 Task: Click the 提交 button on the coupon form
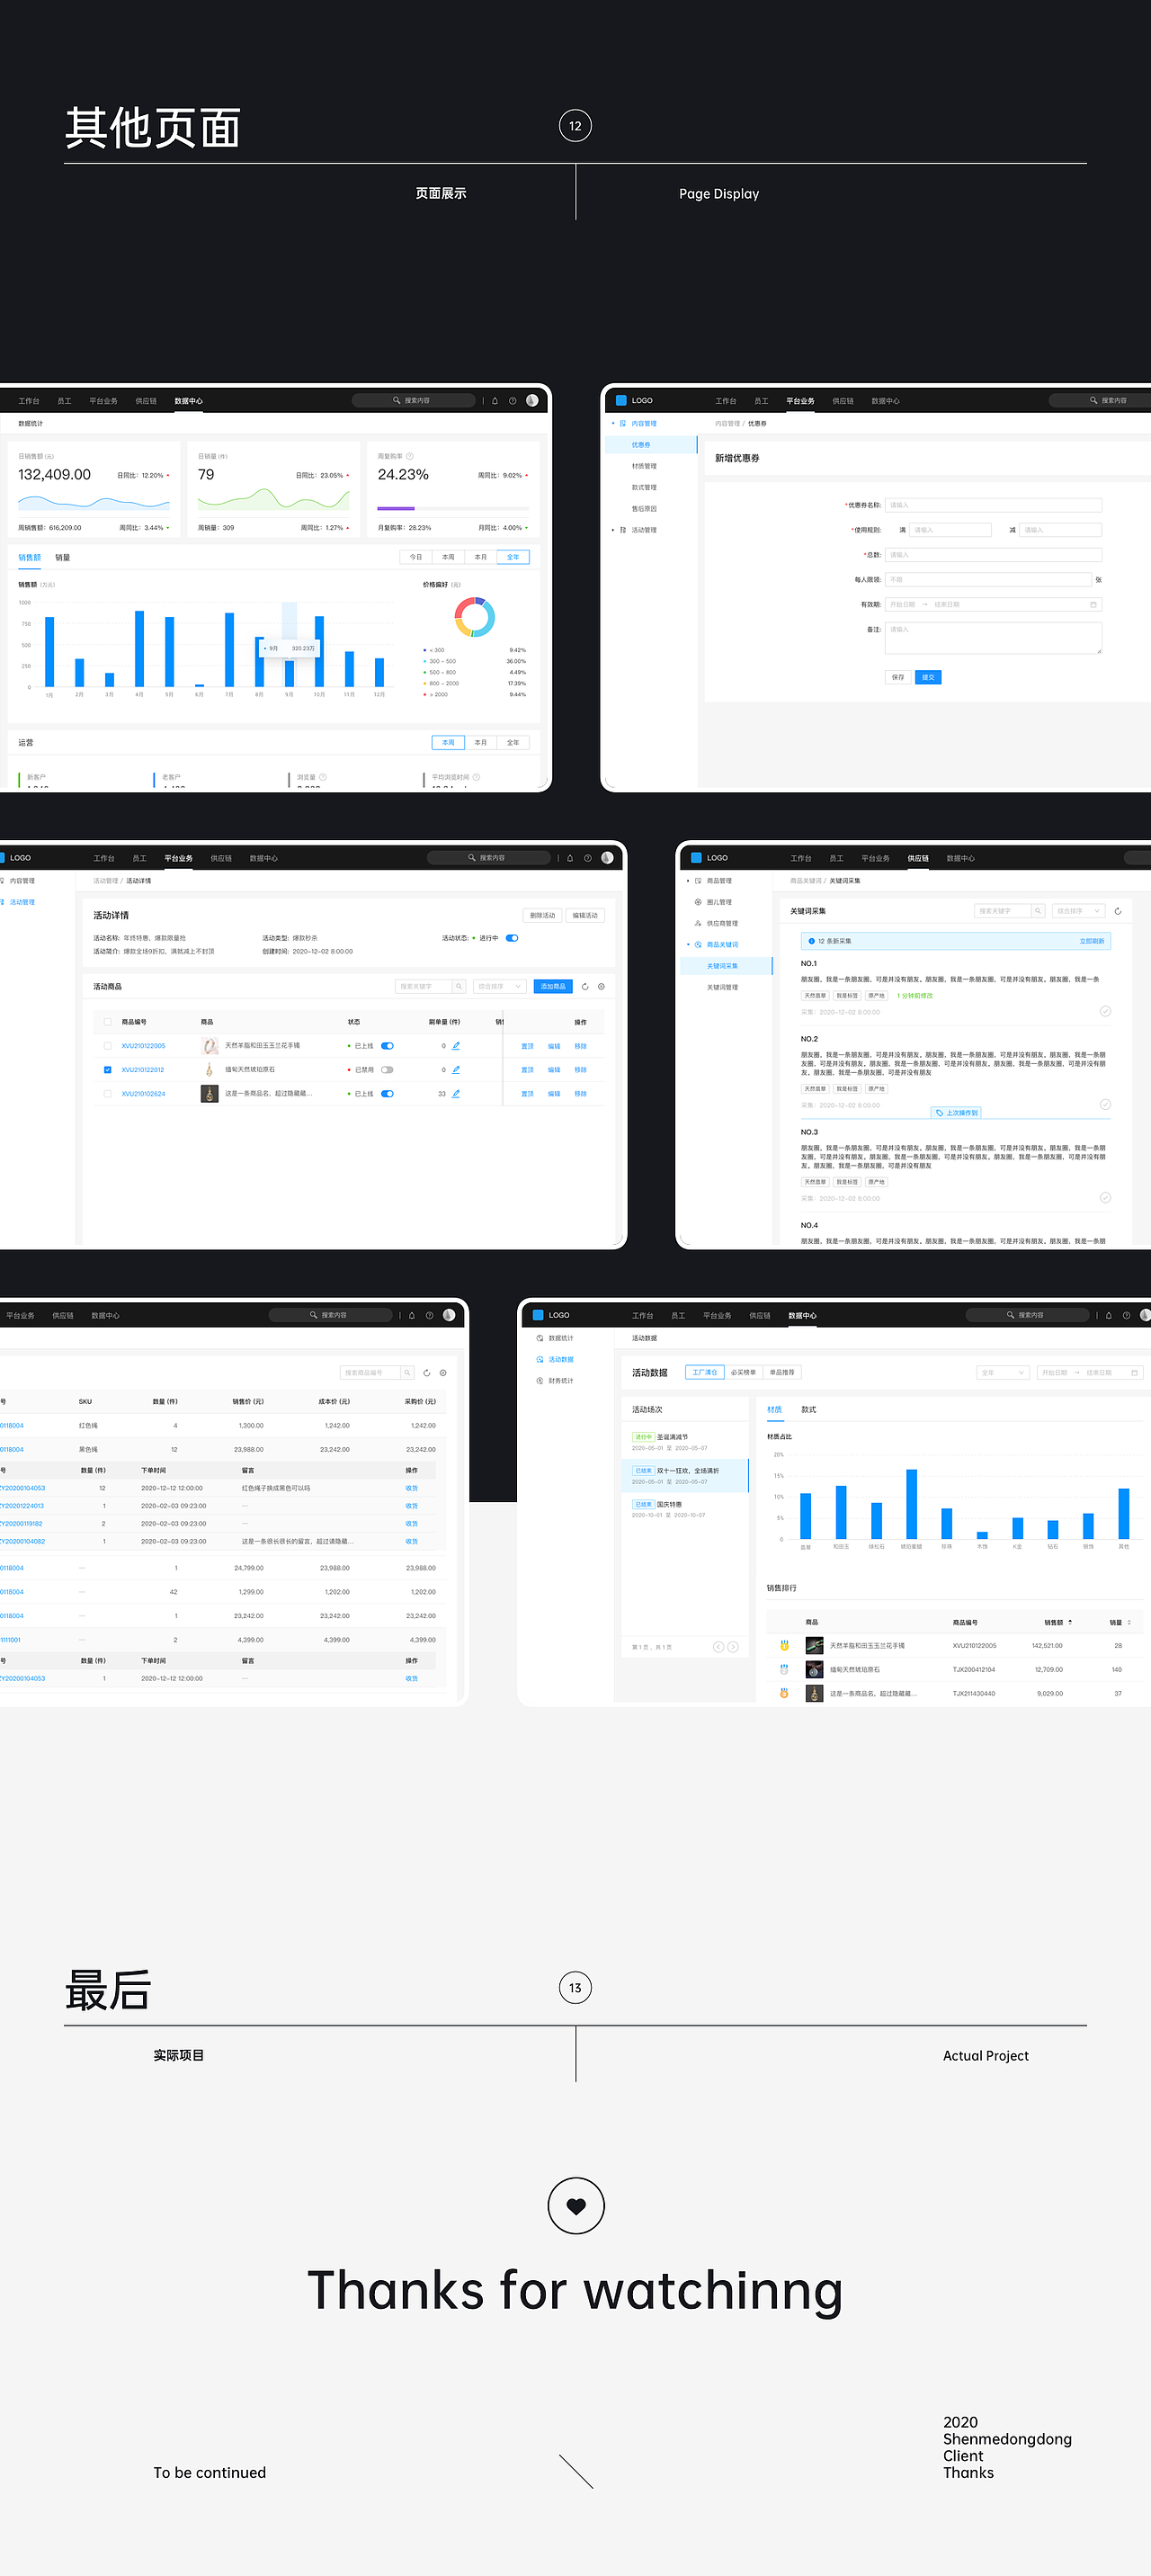pyautogui.click(x=928, y=677)
